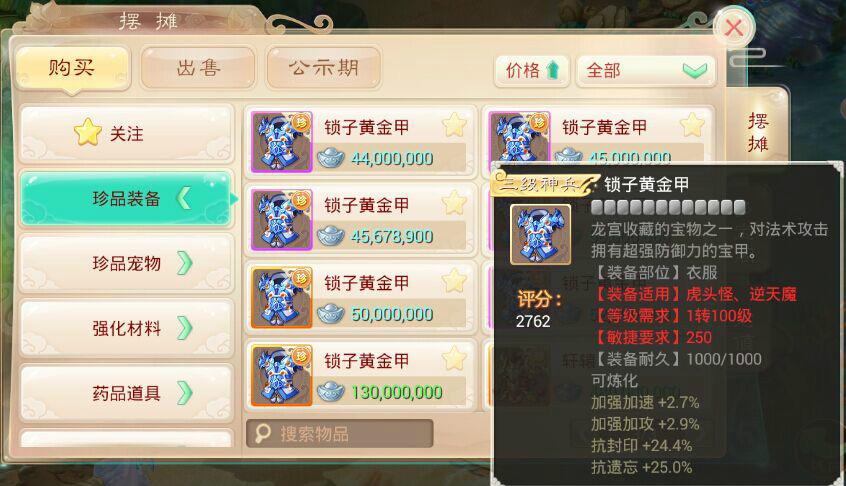
Task: Click the armor icon priced 50,000,000
Action: (282, 298)
